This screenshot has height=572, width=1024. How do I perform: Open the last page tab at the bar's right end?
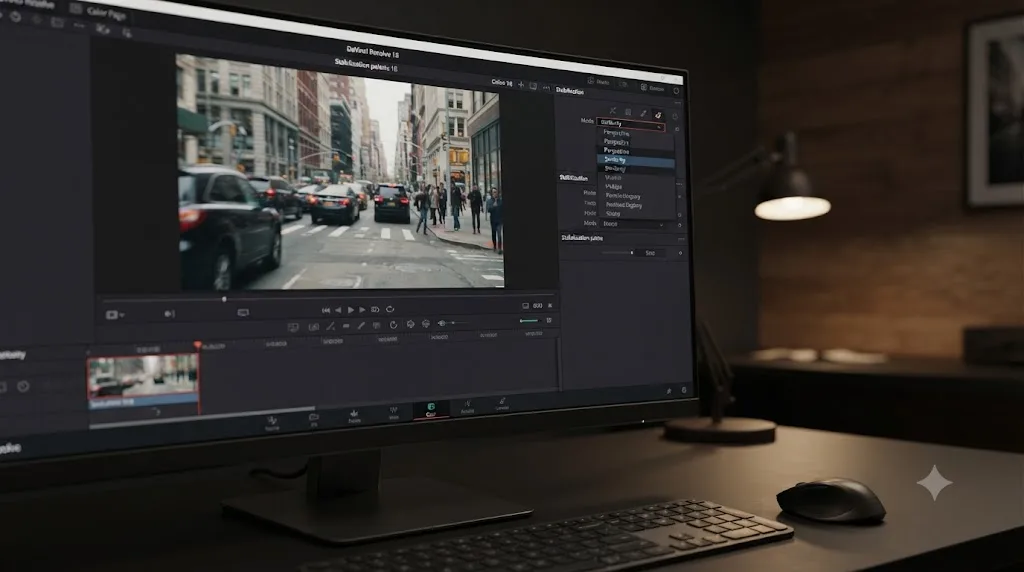(x=502, y=403)
